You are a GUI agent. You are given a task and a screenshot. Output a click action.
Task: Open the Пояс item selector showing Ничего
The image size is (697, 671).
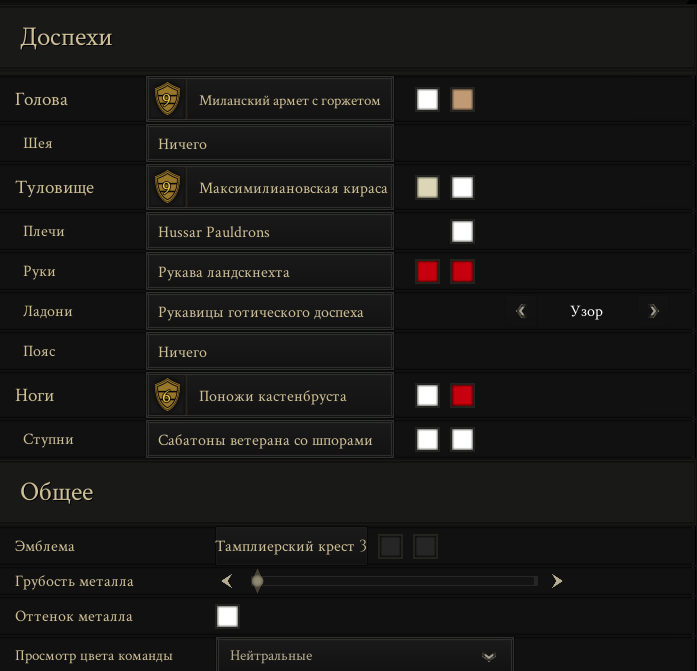[270, 351]
